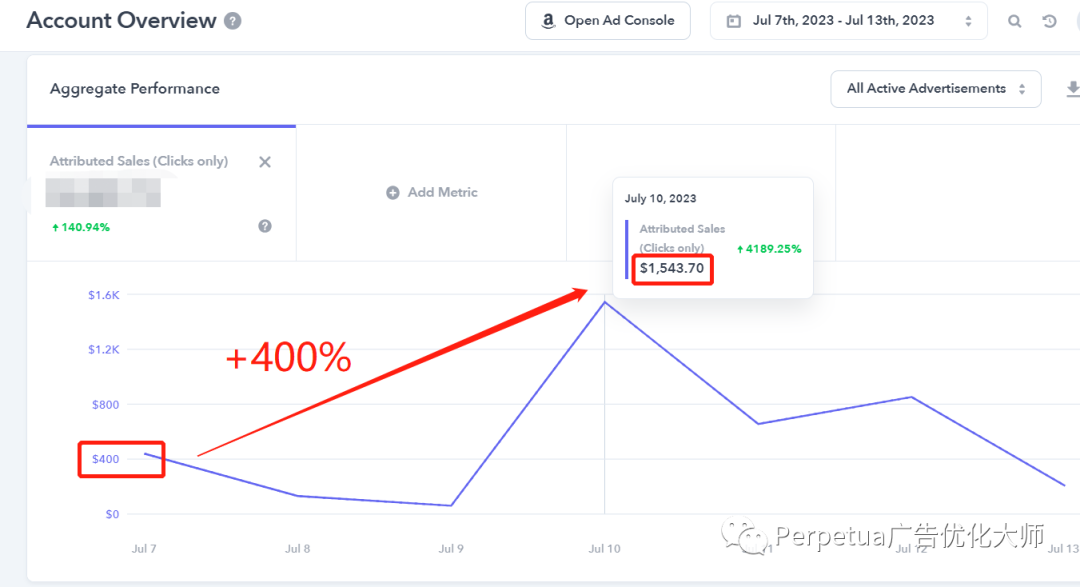1080x587 pixels.
Task: Click the Aggregate Performance heading
Action: [x=135, y=89]
